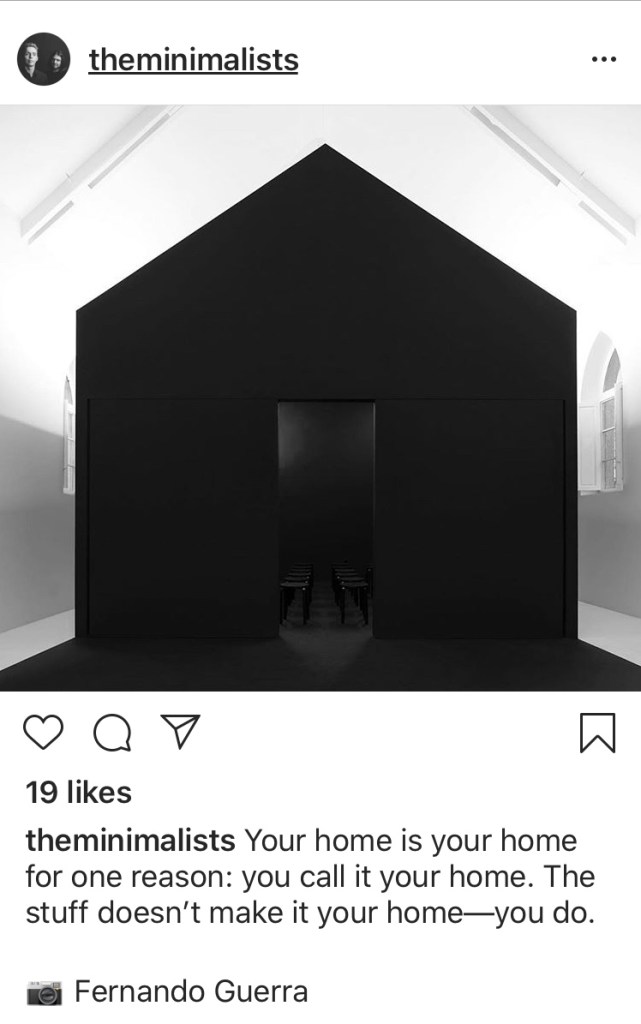Click the chairs inside the dark doorway
The width and height of the screenshot is (641, 1024).
click(x=326, y=591)
